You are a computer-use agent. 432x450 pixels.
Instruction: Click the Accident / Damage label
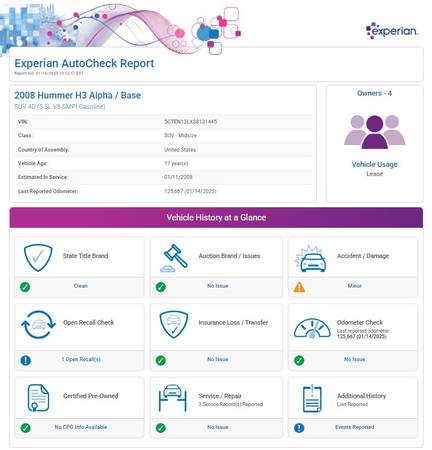[363, 256]
